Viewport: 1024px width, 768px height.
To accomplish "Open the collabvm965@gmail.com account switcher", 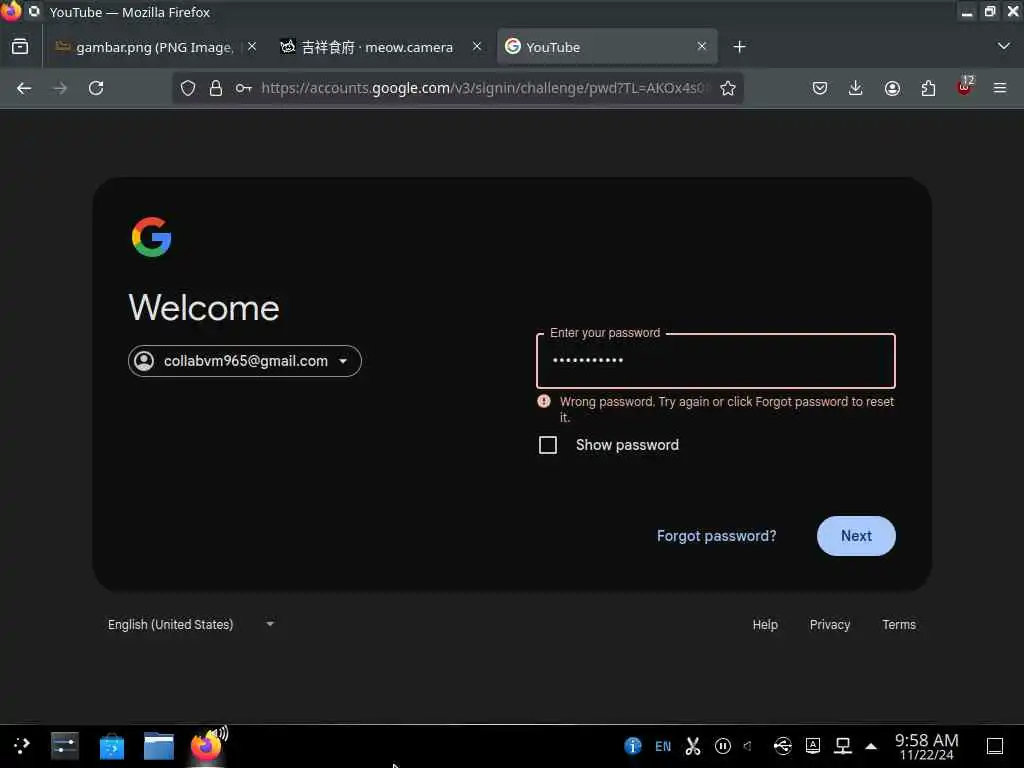I will (x=245, y=361).
